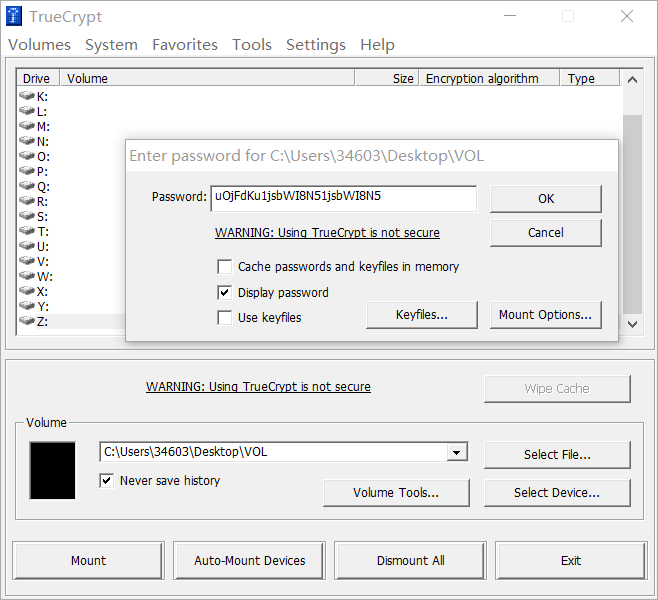658x600 pixels.
Task: Open Mount Options...
Action: click(x=546, y=315)
